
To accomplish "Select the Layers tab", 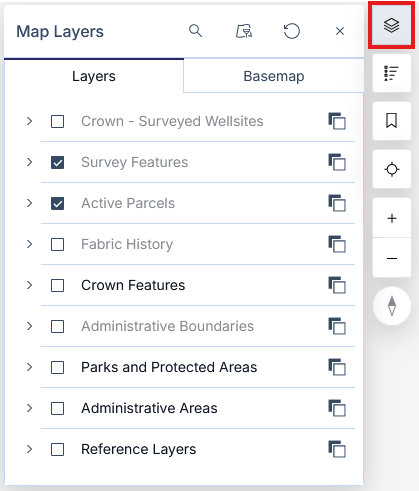I will click(x=94, y=76).
